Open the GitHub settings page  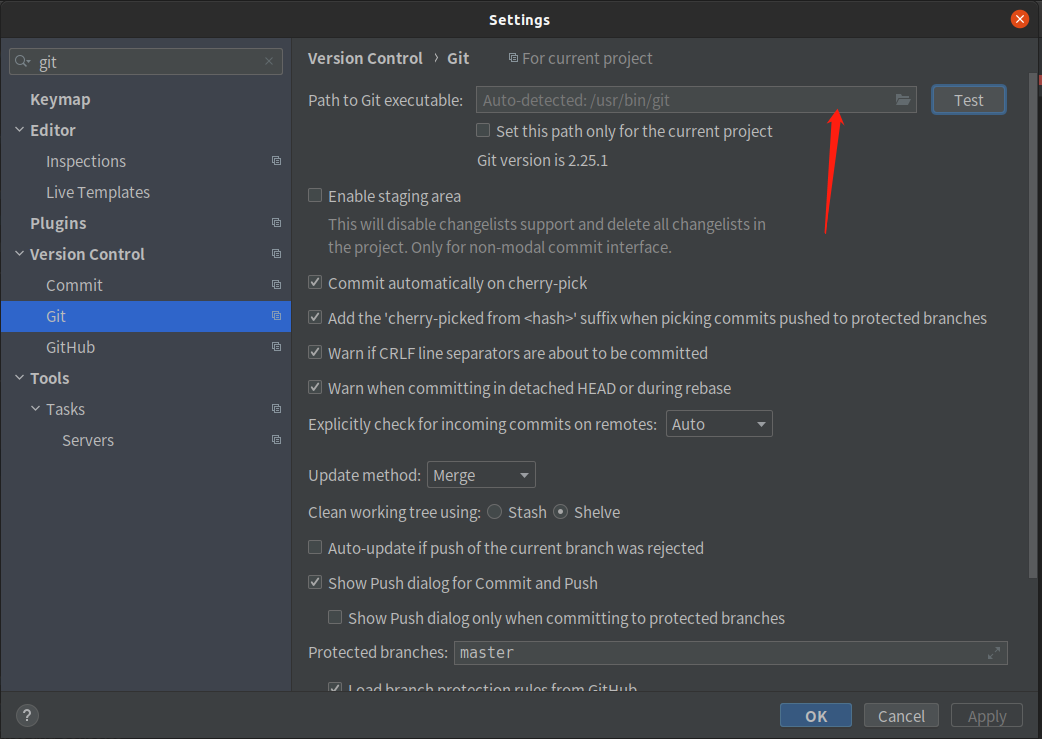[x=70, y=347]
